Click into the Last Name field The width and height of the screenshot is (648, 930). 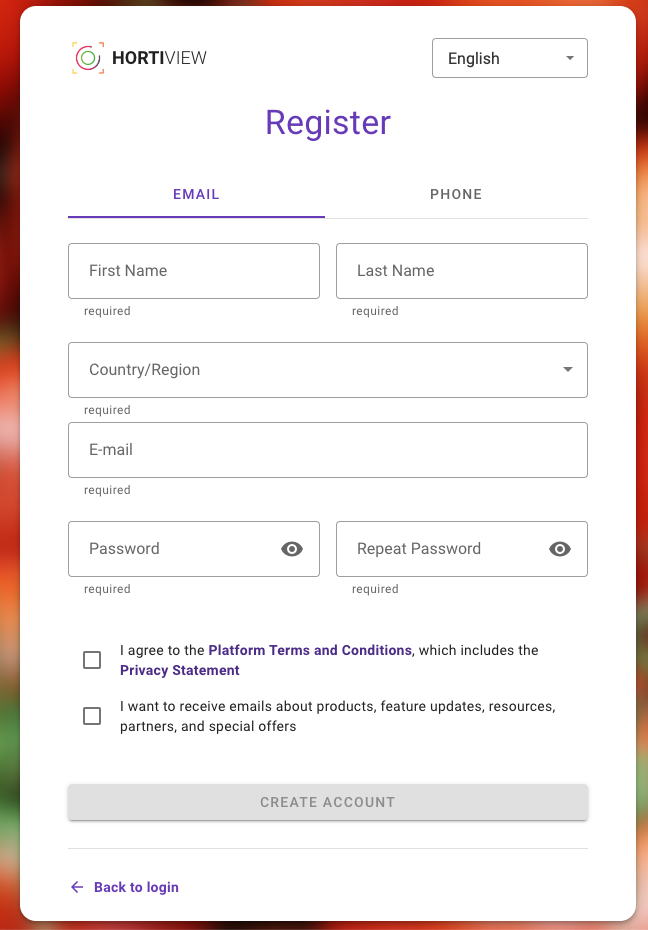(461, 271)
